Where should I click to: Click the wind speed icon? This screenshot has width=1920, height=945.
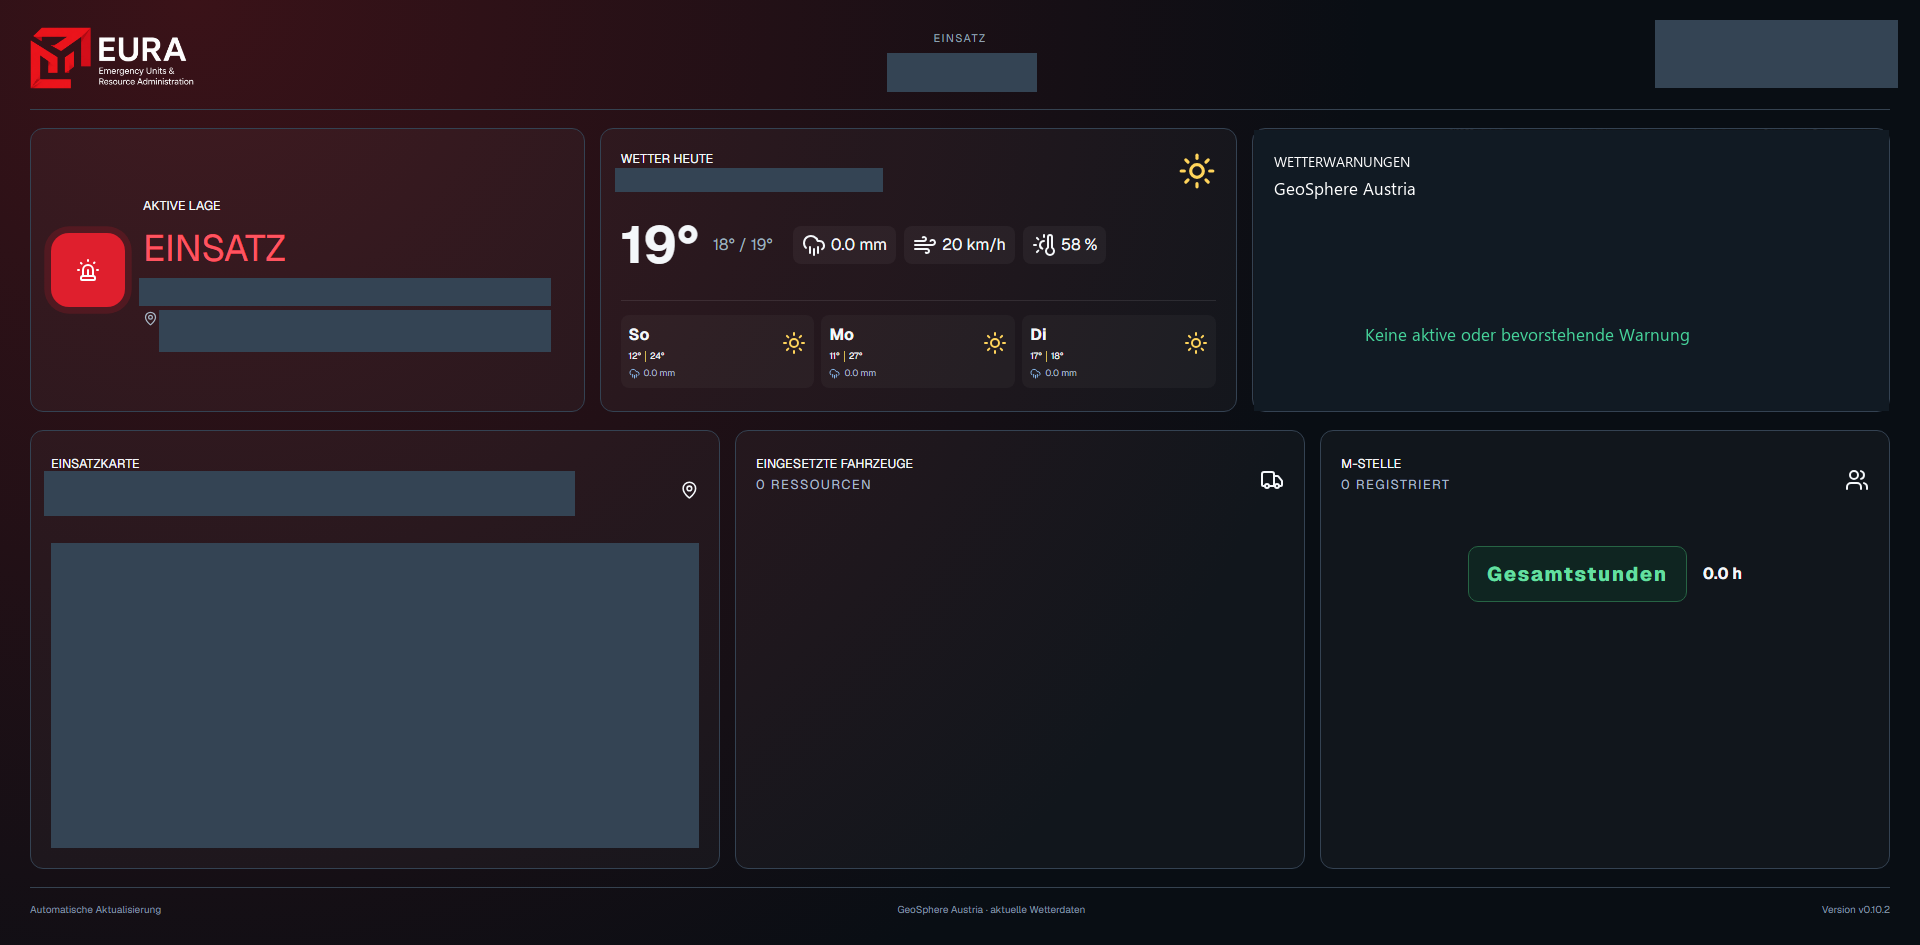pos(924,245)
